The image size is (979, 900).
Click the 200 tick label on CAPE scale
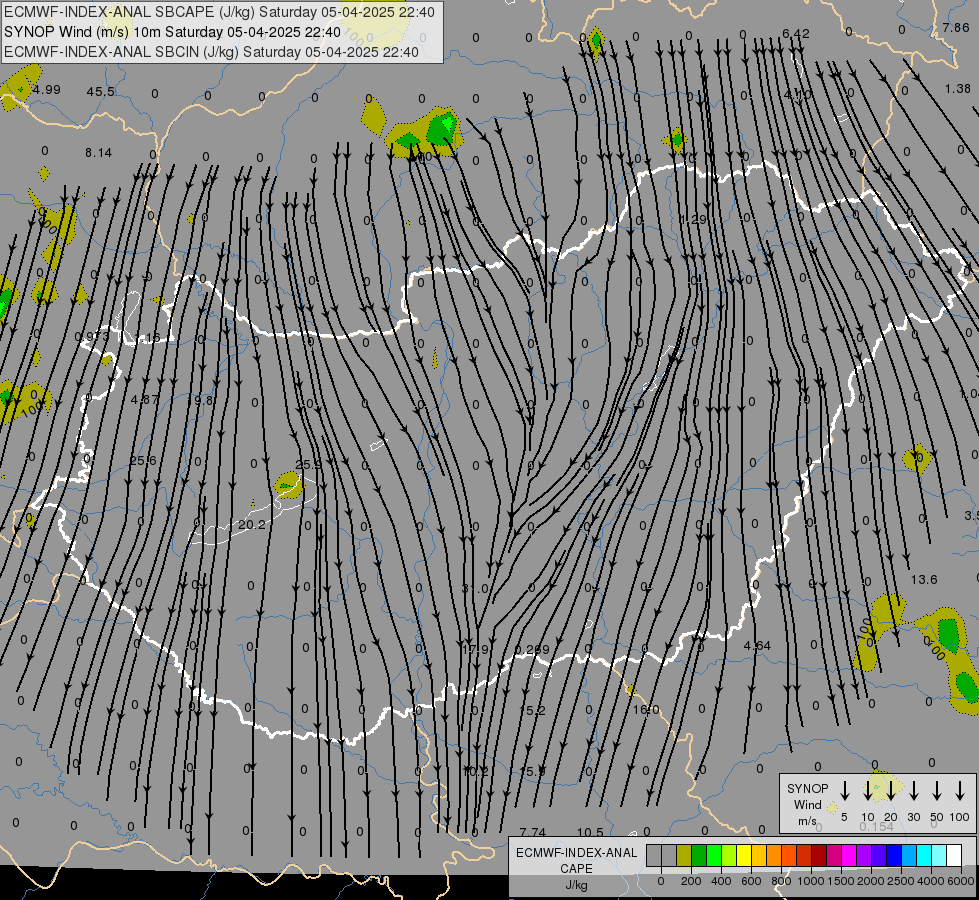click(691, 881)
